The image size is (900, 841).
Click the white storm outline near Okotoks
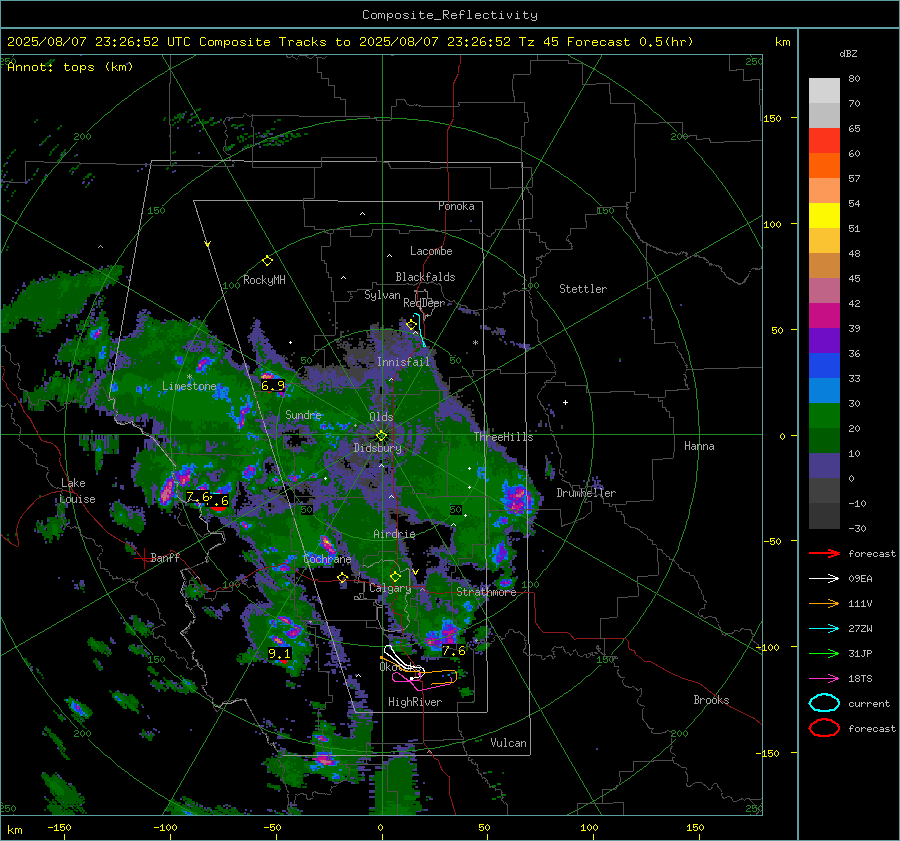coord(402,660)
